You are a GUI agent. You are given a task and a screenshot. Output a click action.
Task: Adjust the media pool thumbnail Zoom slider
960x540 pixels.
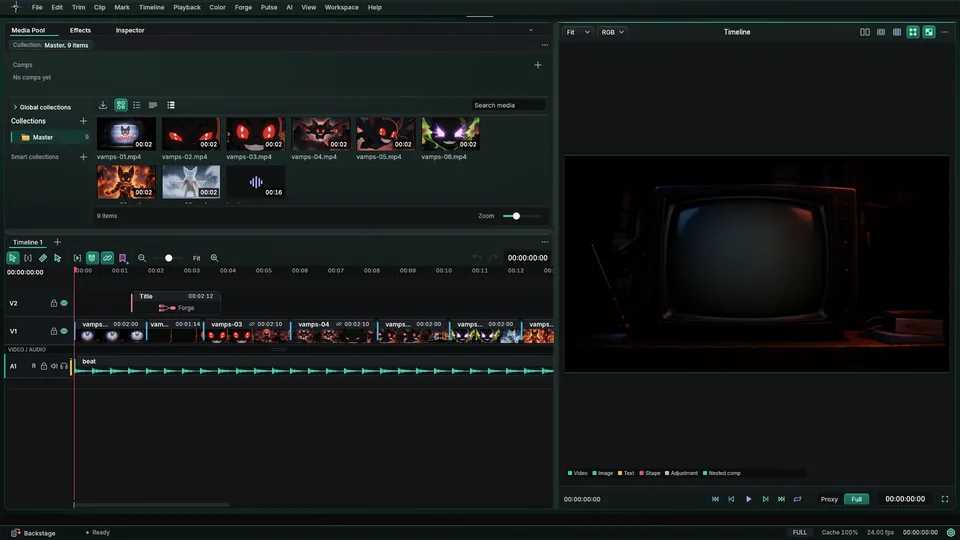coord(516,216)
